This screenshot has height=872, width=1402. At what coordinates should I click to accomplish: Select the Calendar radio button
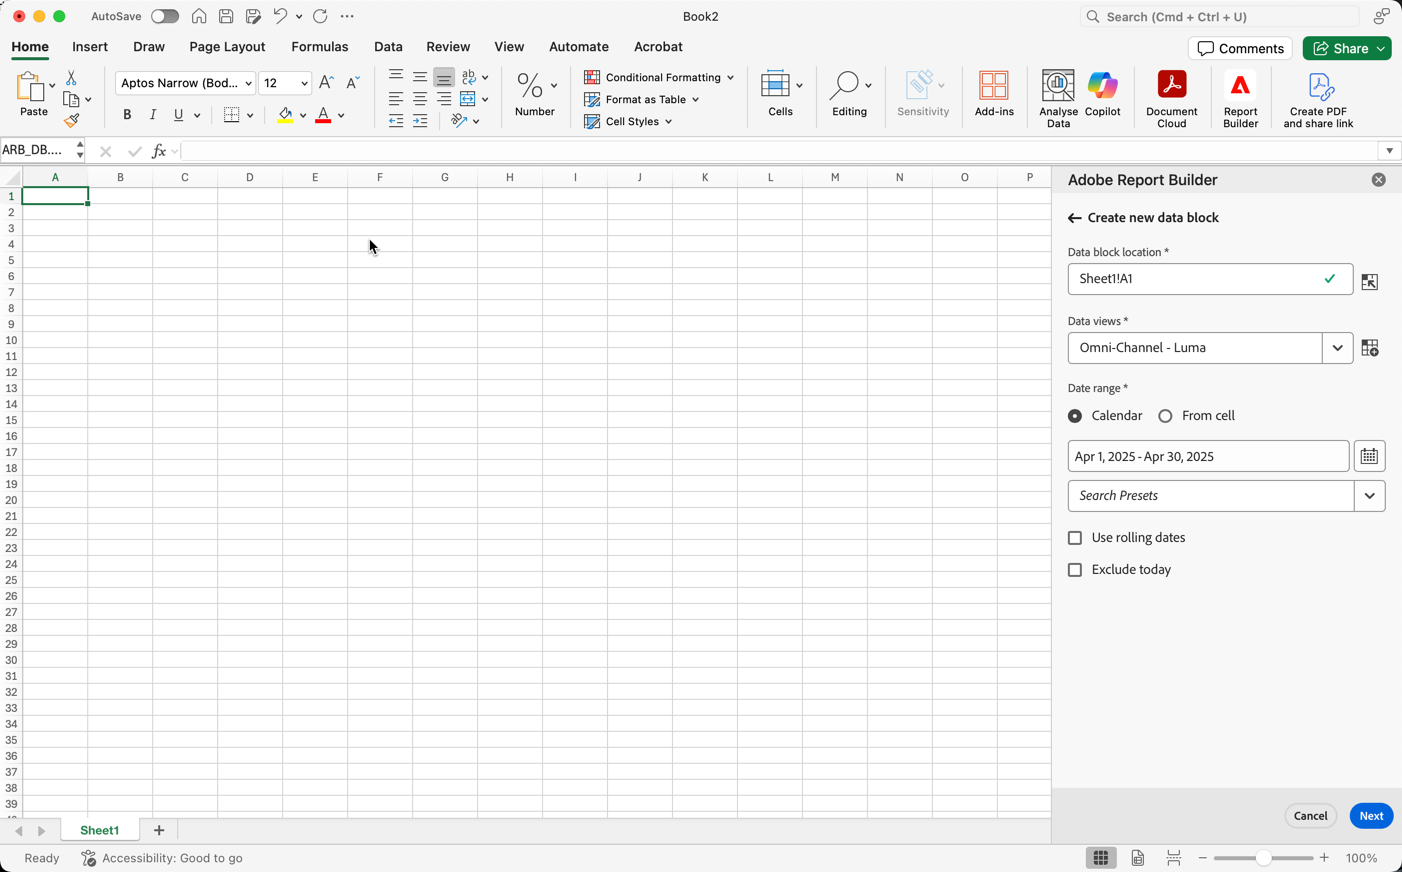(x=1075, y=416)
